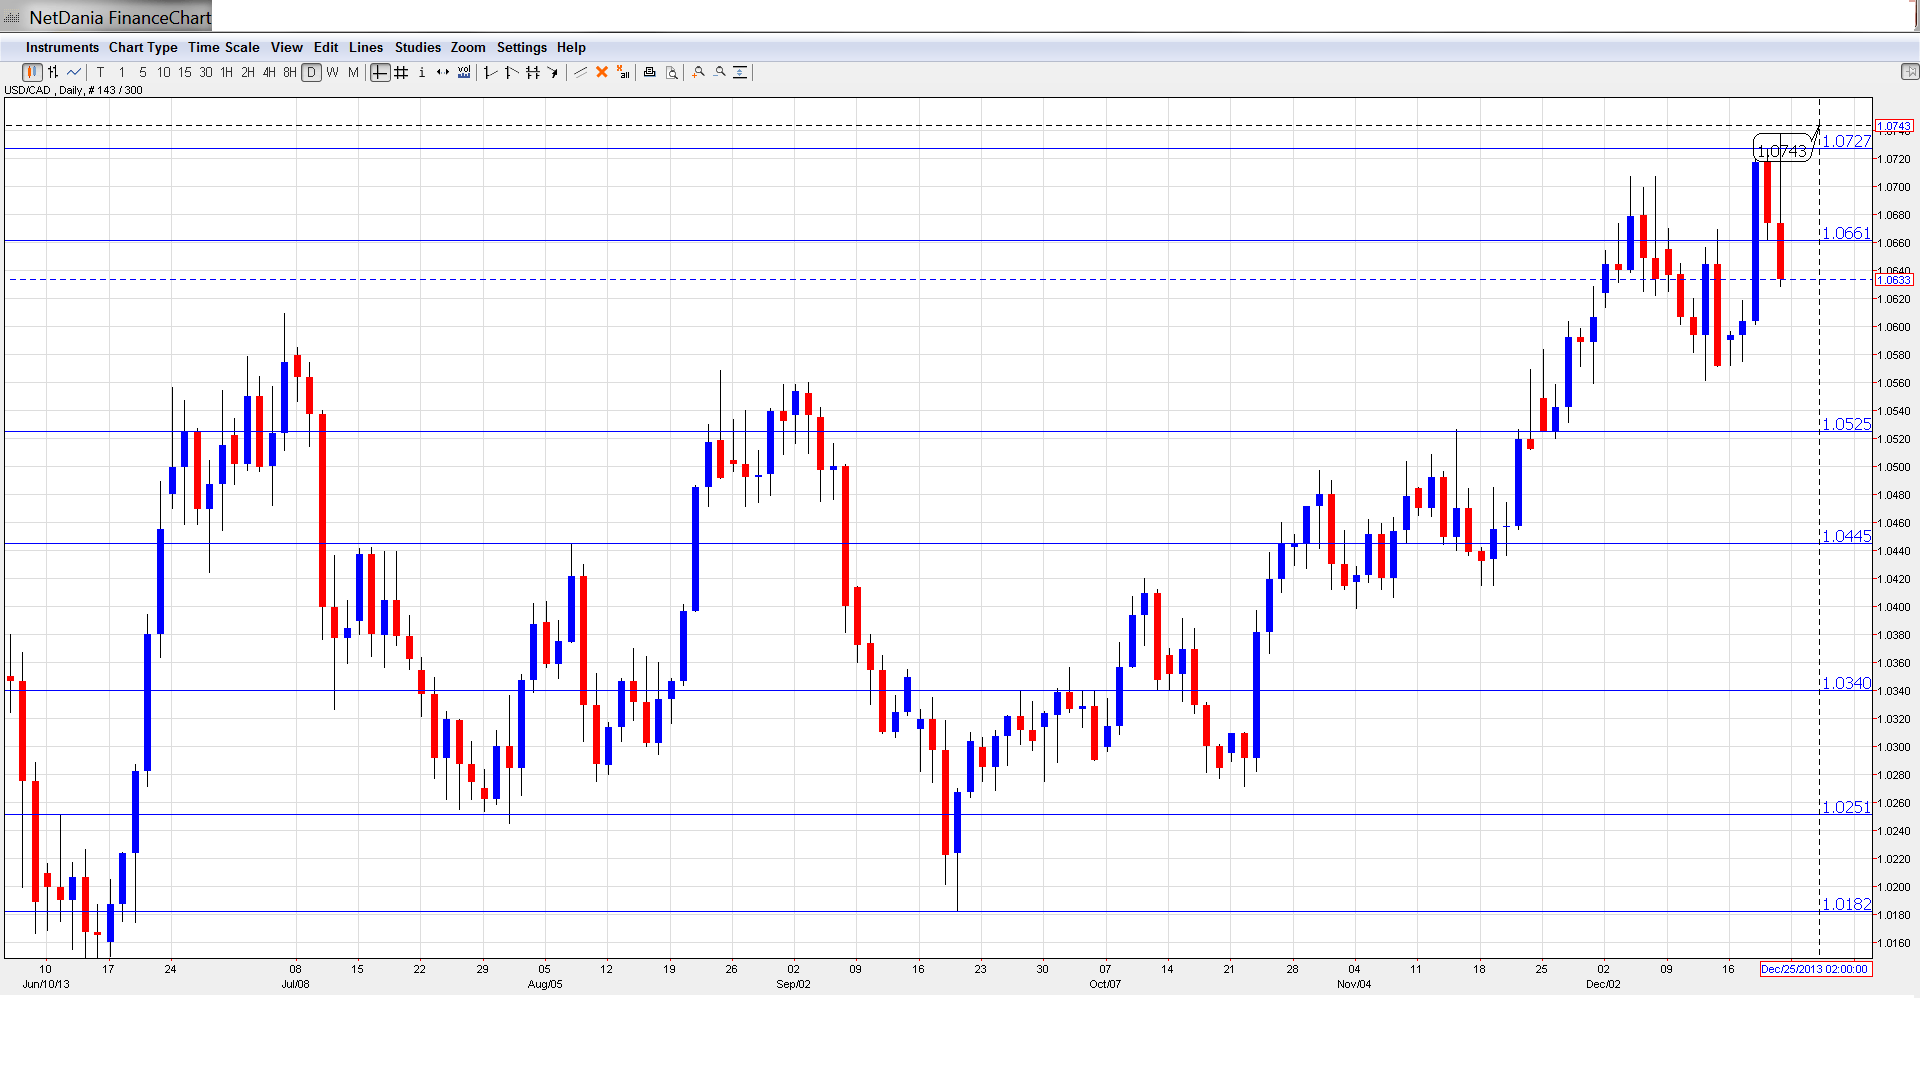Click the panel icon at top right corner
Image resolution: width=1920 pixels, height=1080 pixels.
tap(1909, 72)
